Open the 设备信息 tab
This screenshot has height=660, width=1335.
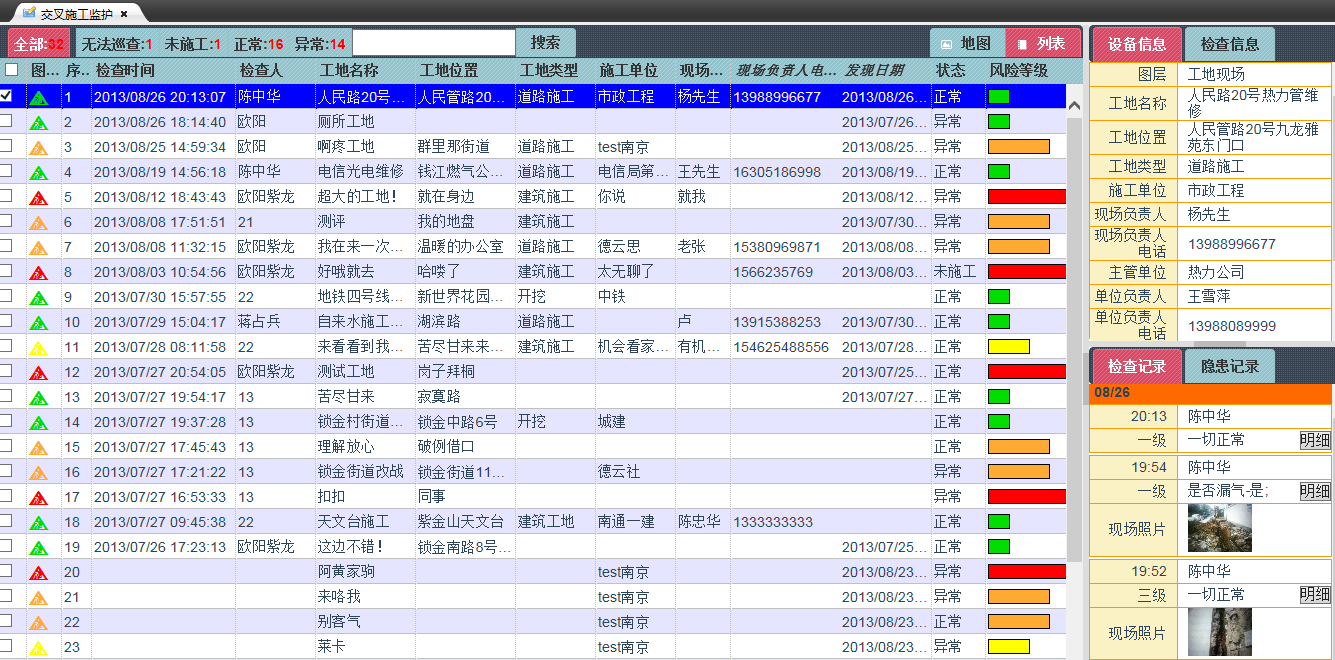pos(1137,44)
